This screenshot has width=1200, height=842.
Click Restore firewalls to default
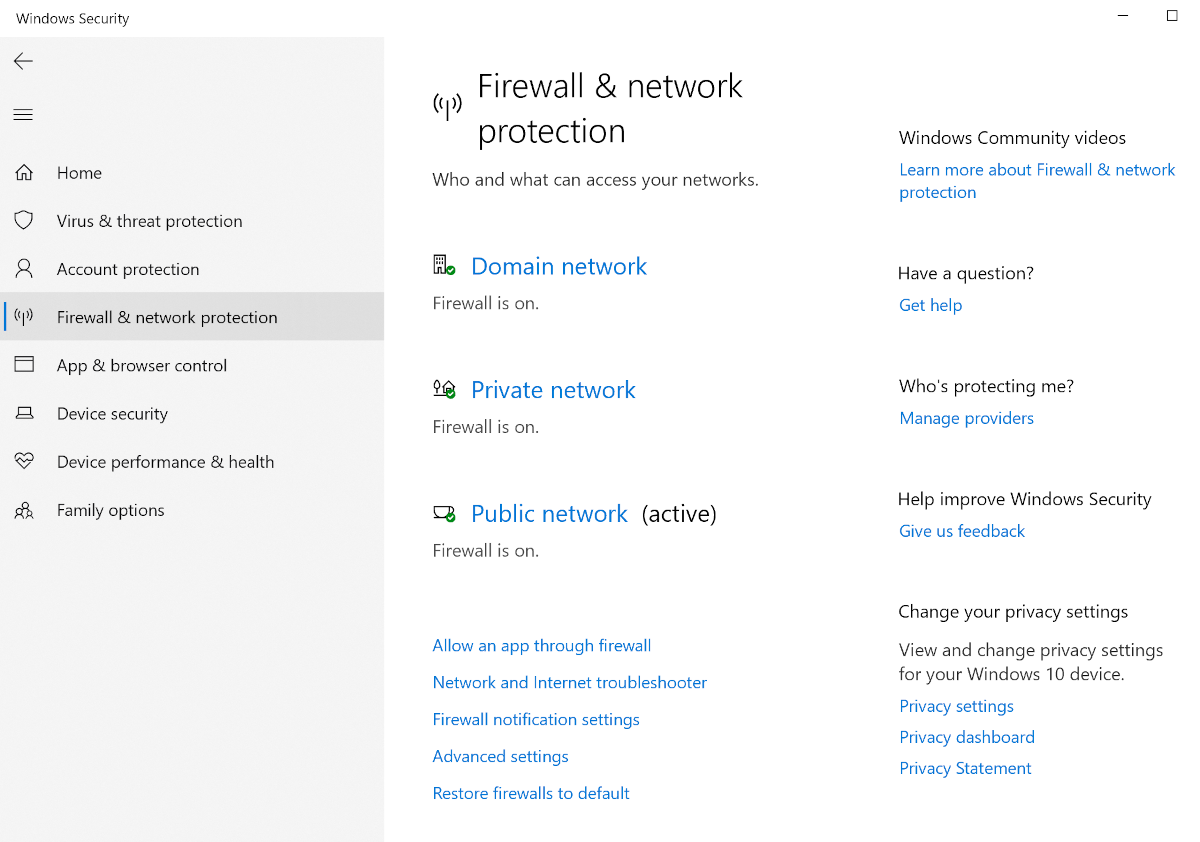pos(531,794)
